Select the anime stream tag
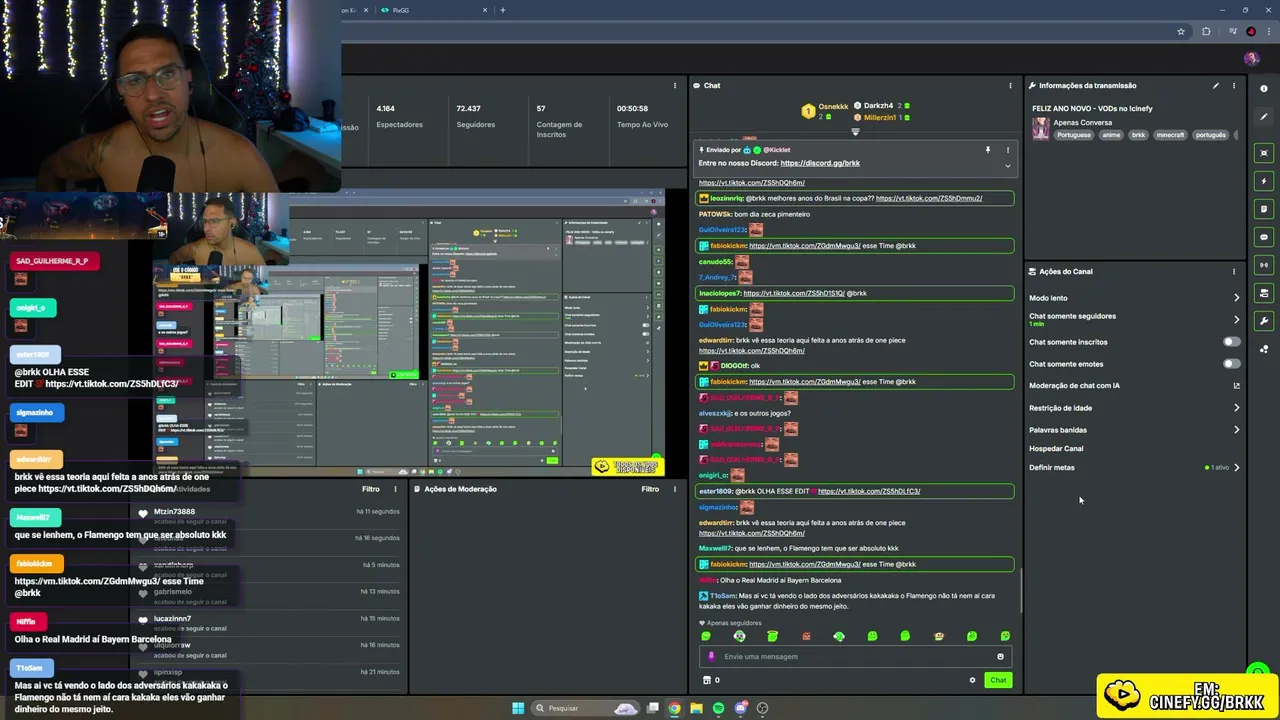The height and width of the screenshot is (720, 1280). tap(1111, 135)
